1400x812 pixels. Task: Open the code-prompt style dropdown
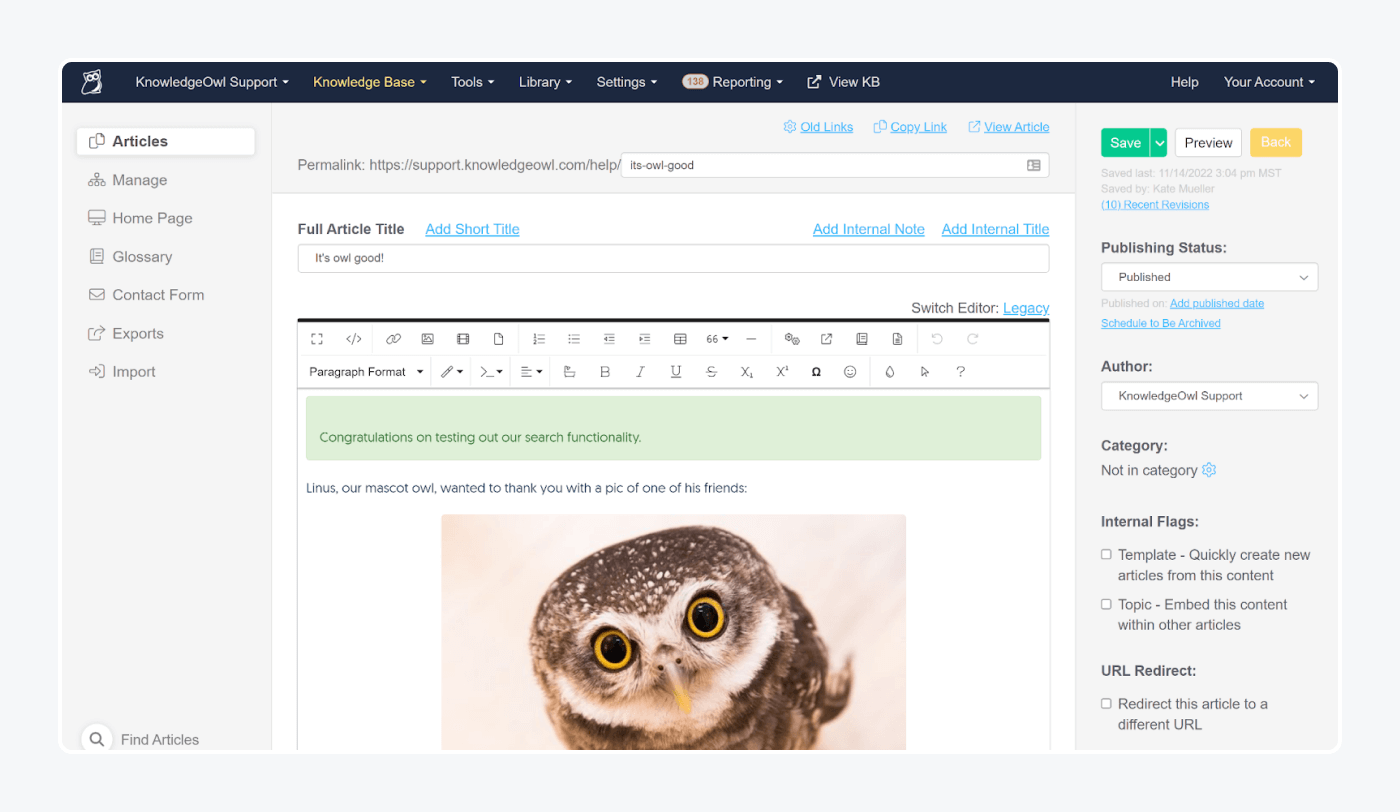coord(491,371)
